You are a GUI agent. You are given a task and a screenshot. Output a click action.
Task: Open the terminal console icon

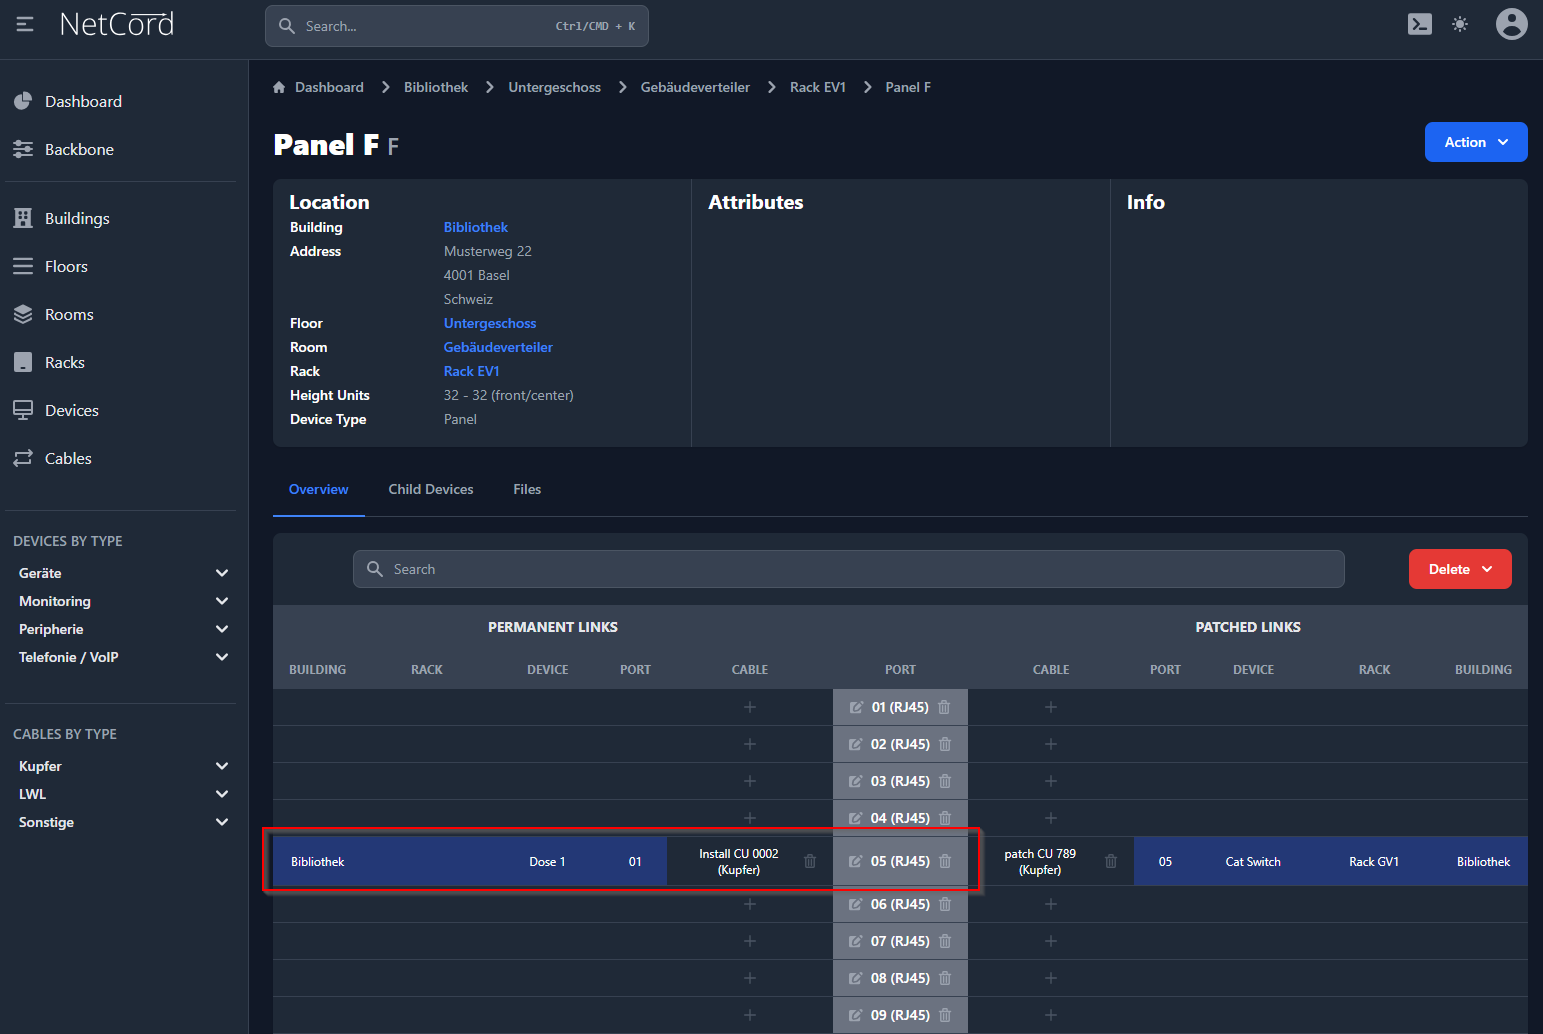(x=1419, y=24)
